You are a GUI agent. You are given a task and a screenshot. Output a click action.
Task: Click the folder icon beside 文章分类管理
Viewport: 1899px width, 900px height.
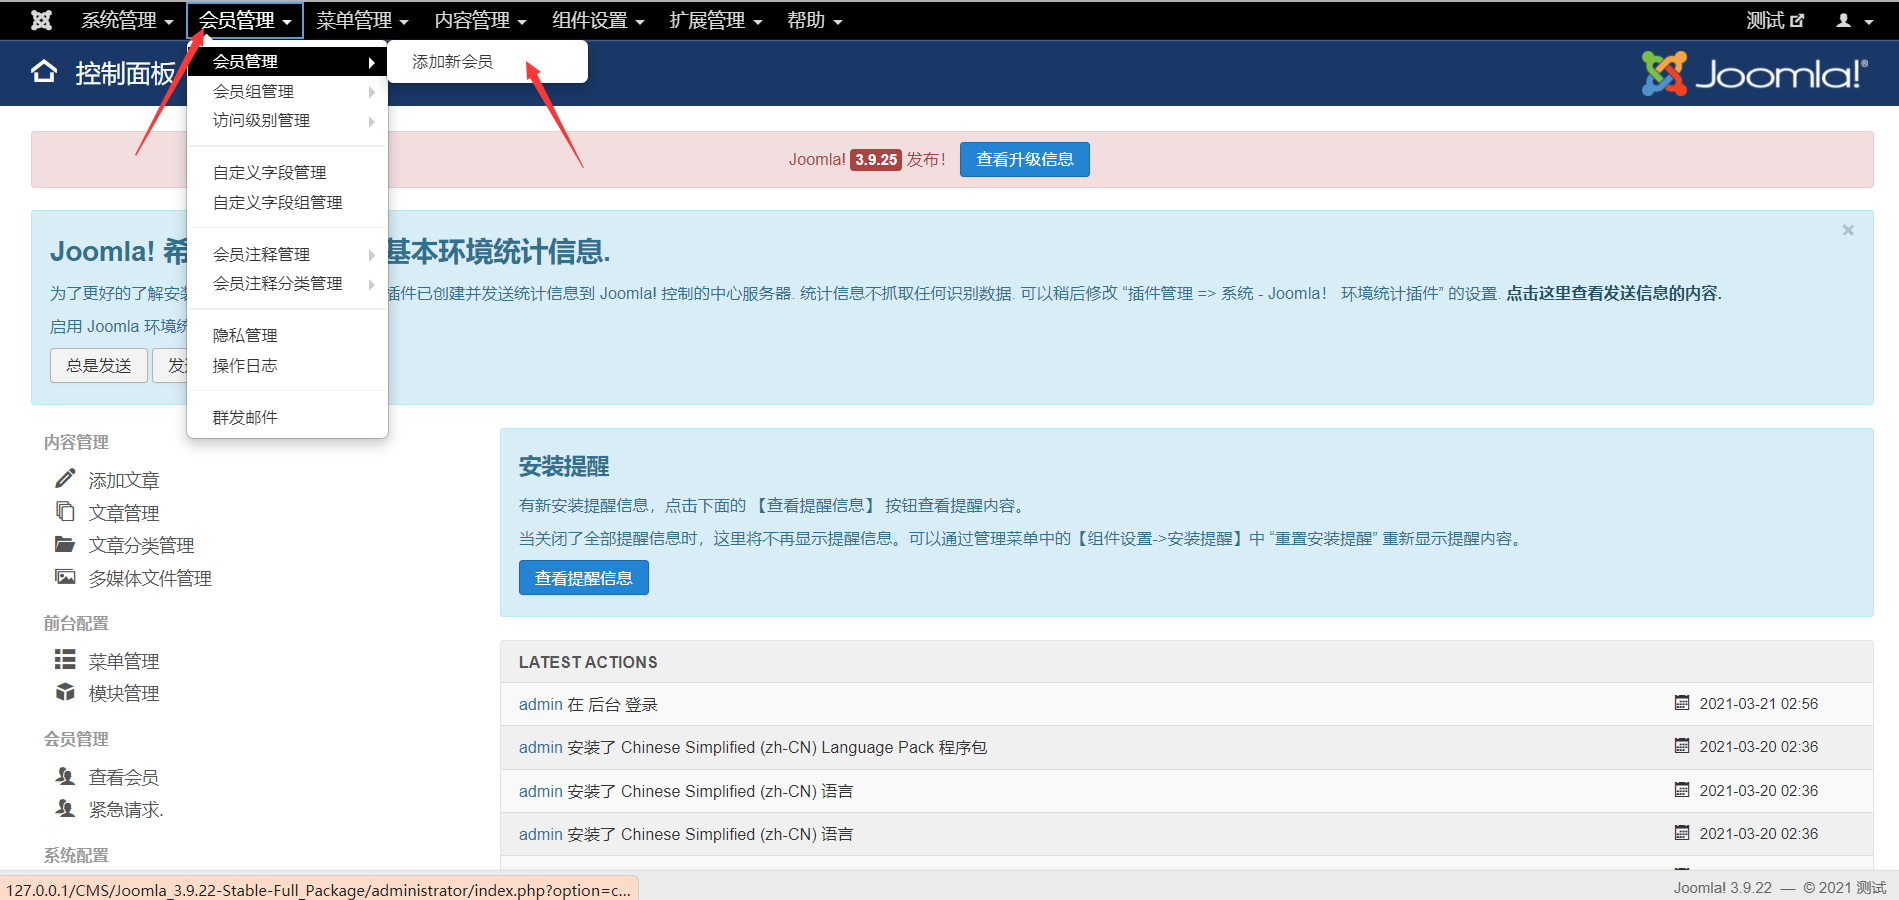(65, 544)
